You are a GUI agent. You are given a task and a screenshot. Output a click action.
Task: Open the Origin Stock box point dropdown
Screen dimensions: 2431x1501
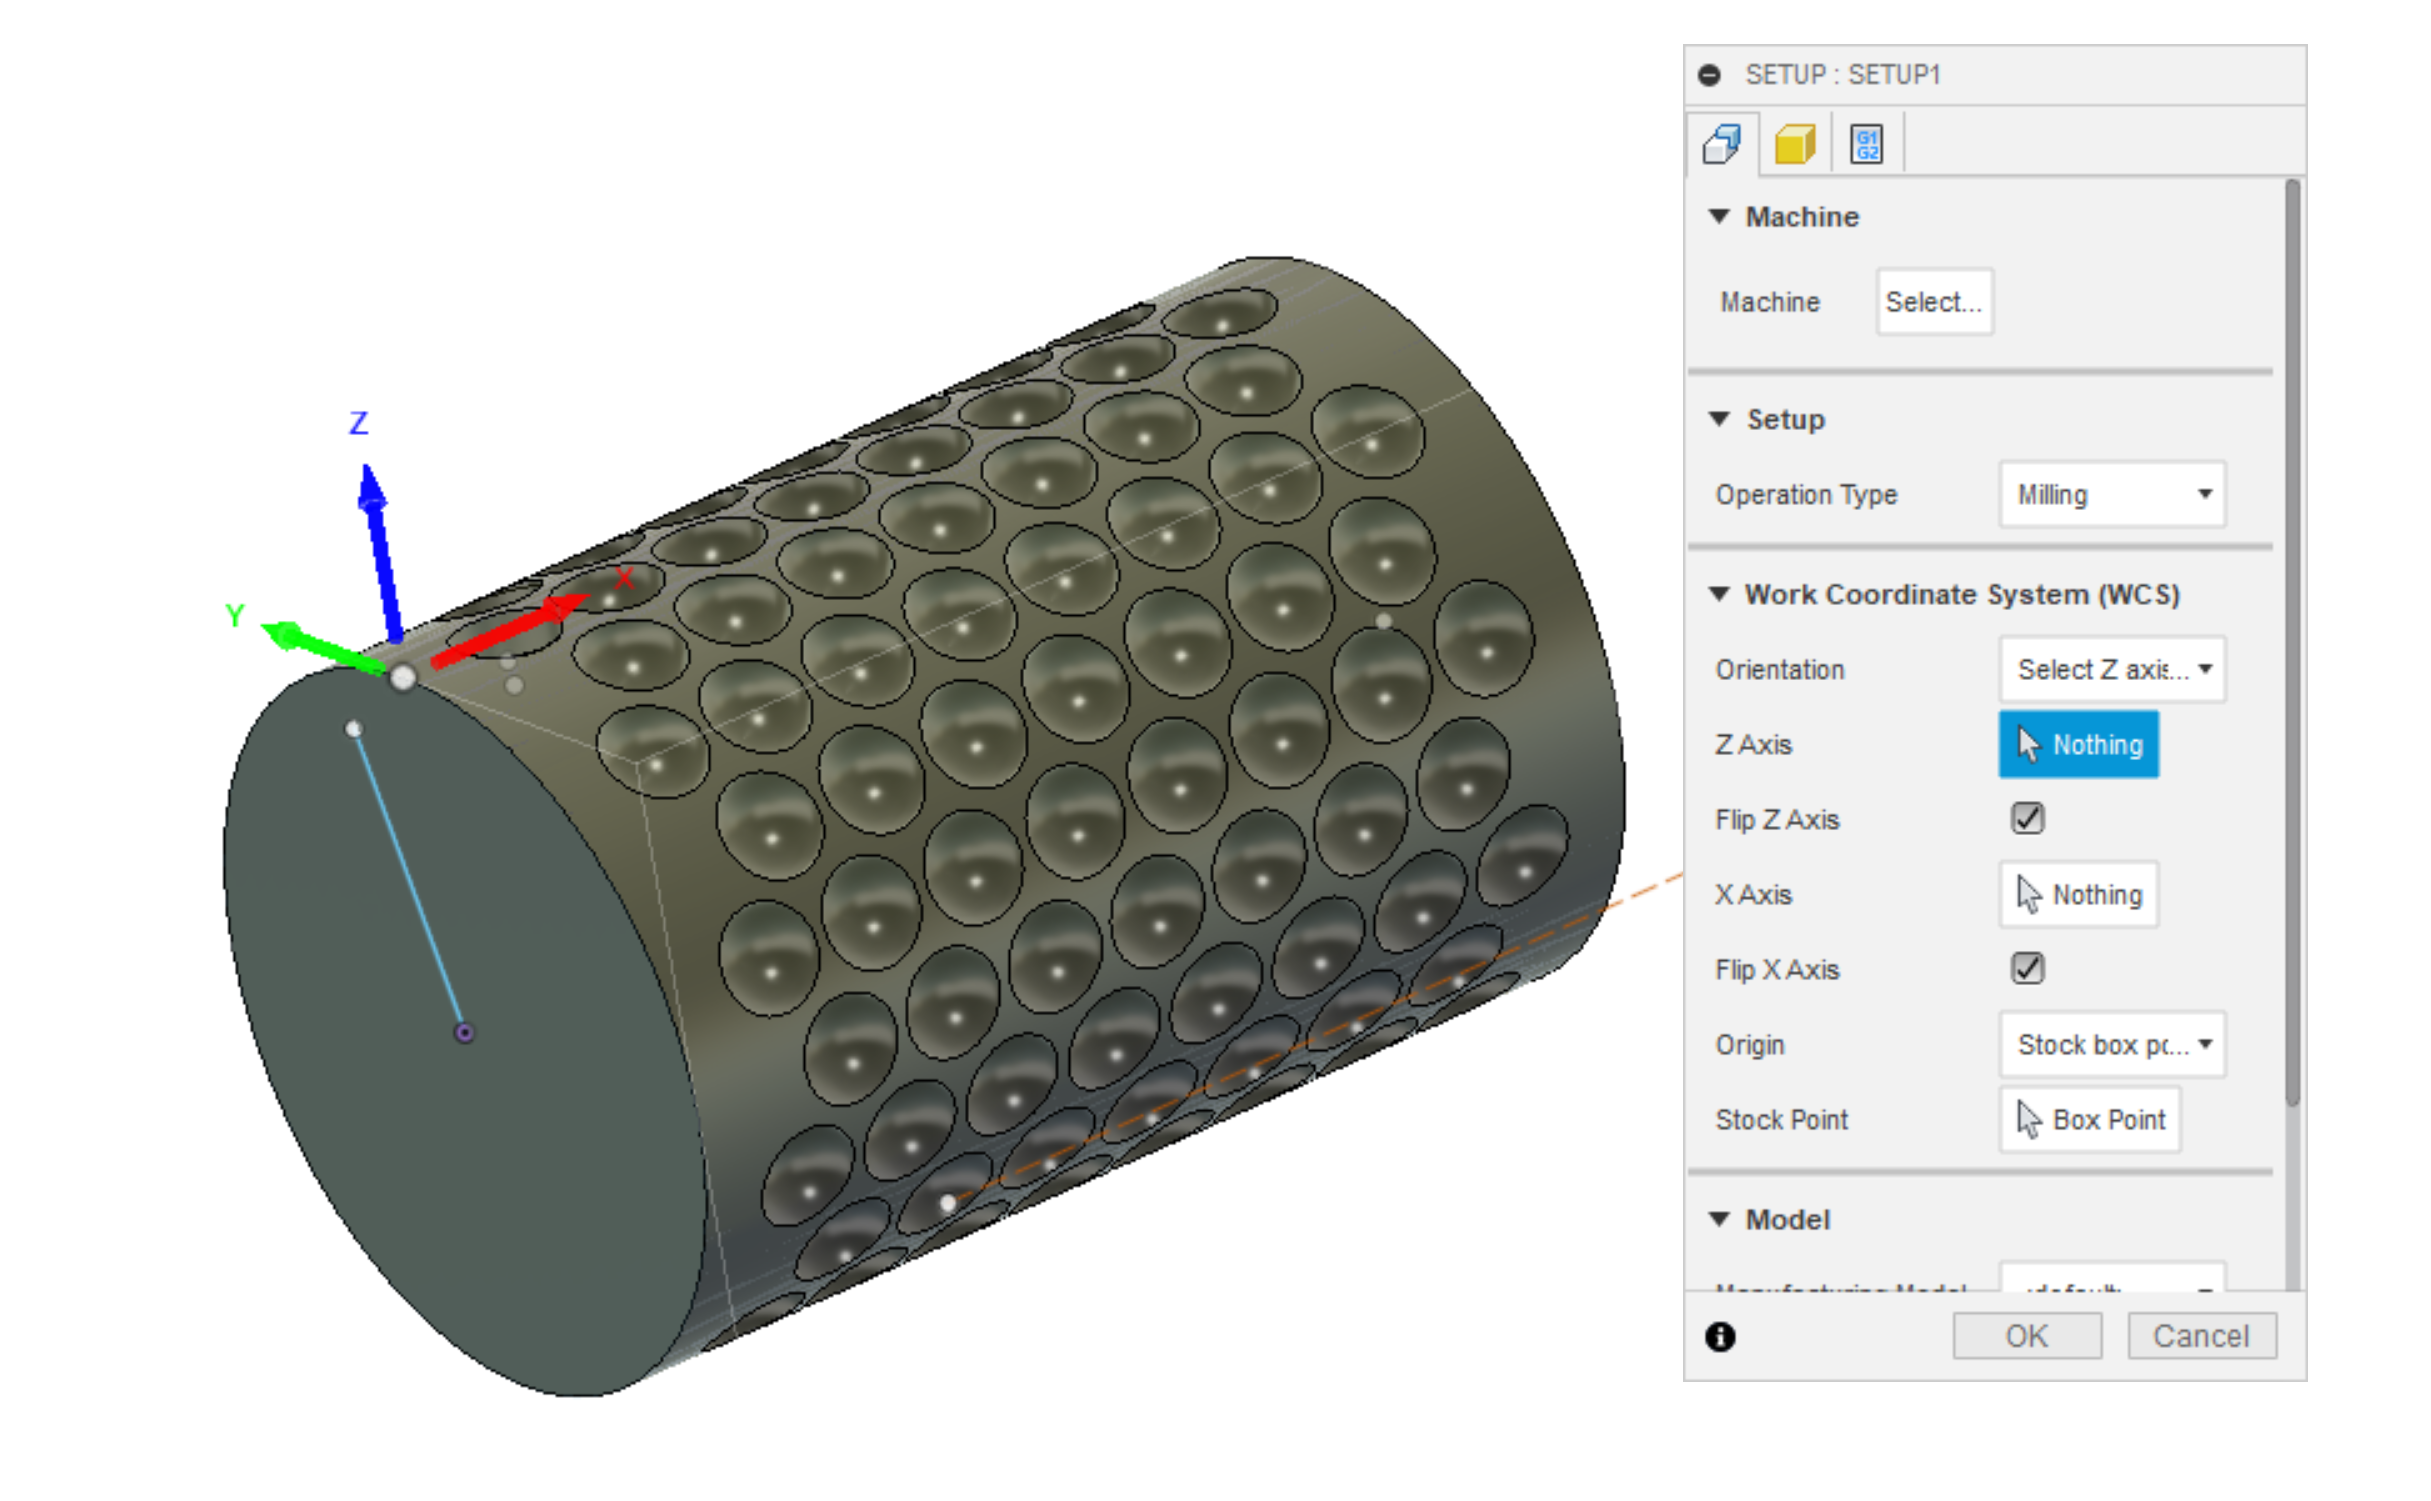pyautogui.click(x=2112, y=1044)
